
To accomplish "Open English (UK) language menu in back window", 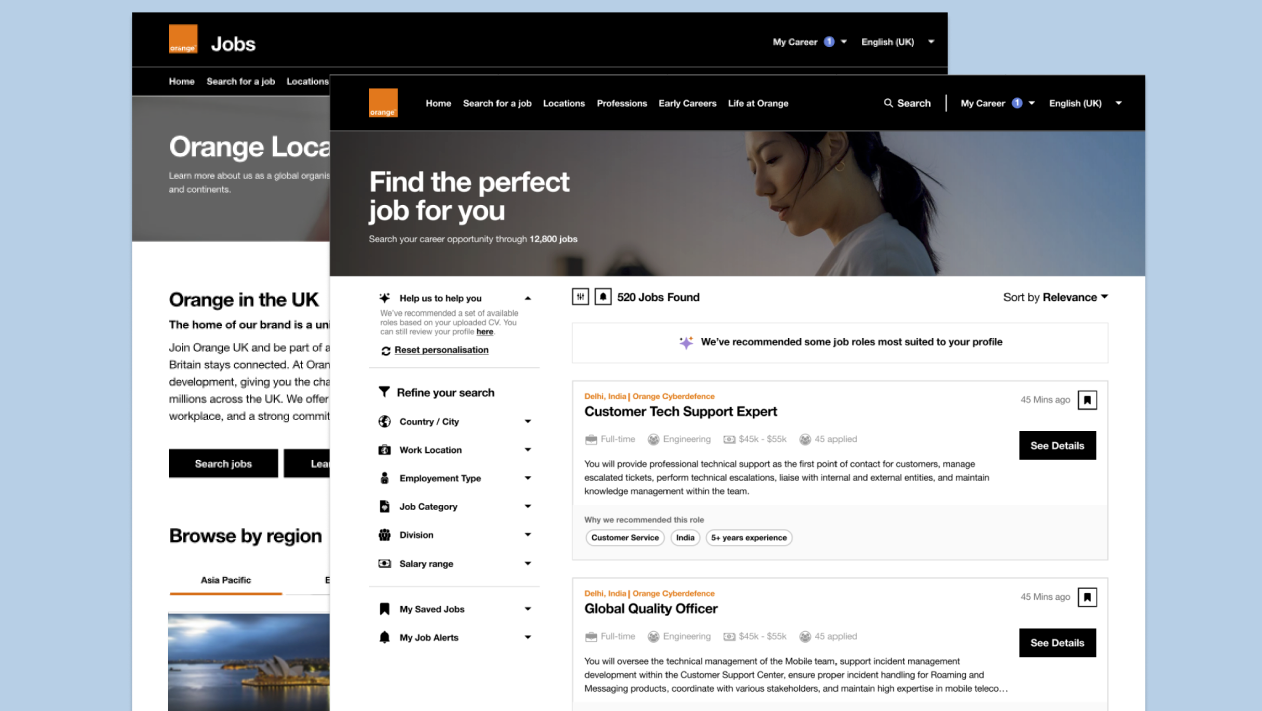I will [x=897, y=42].
